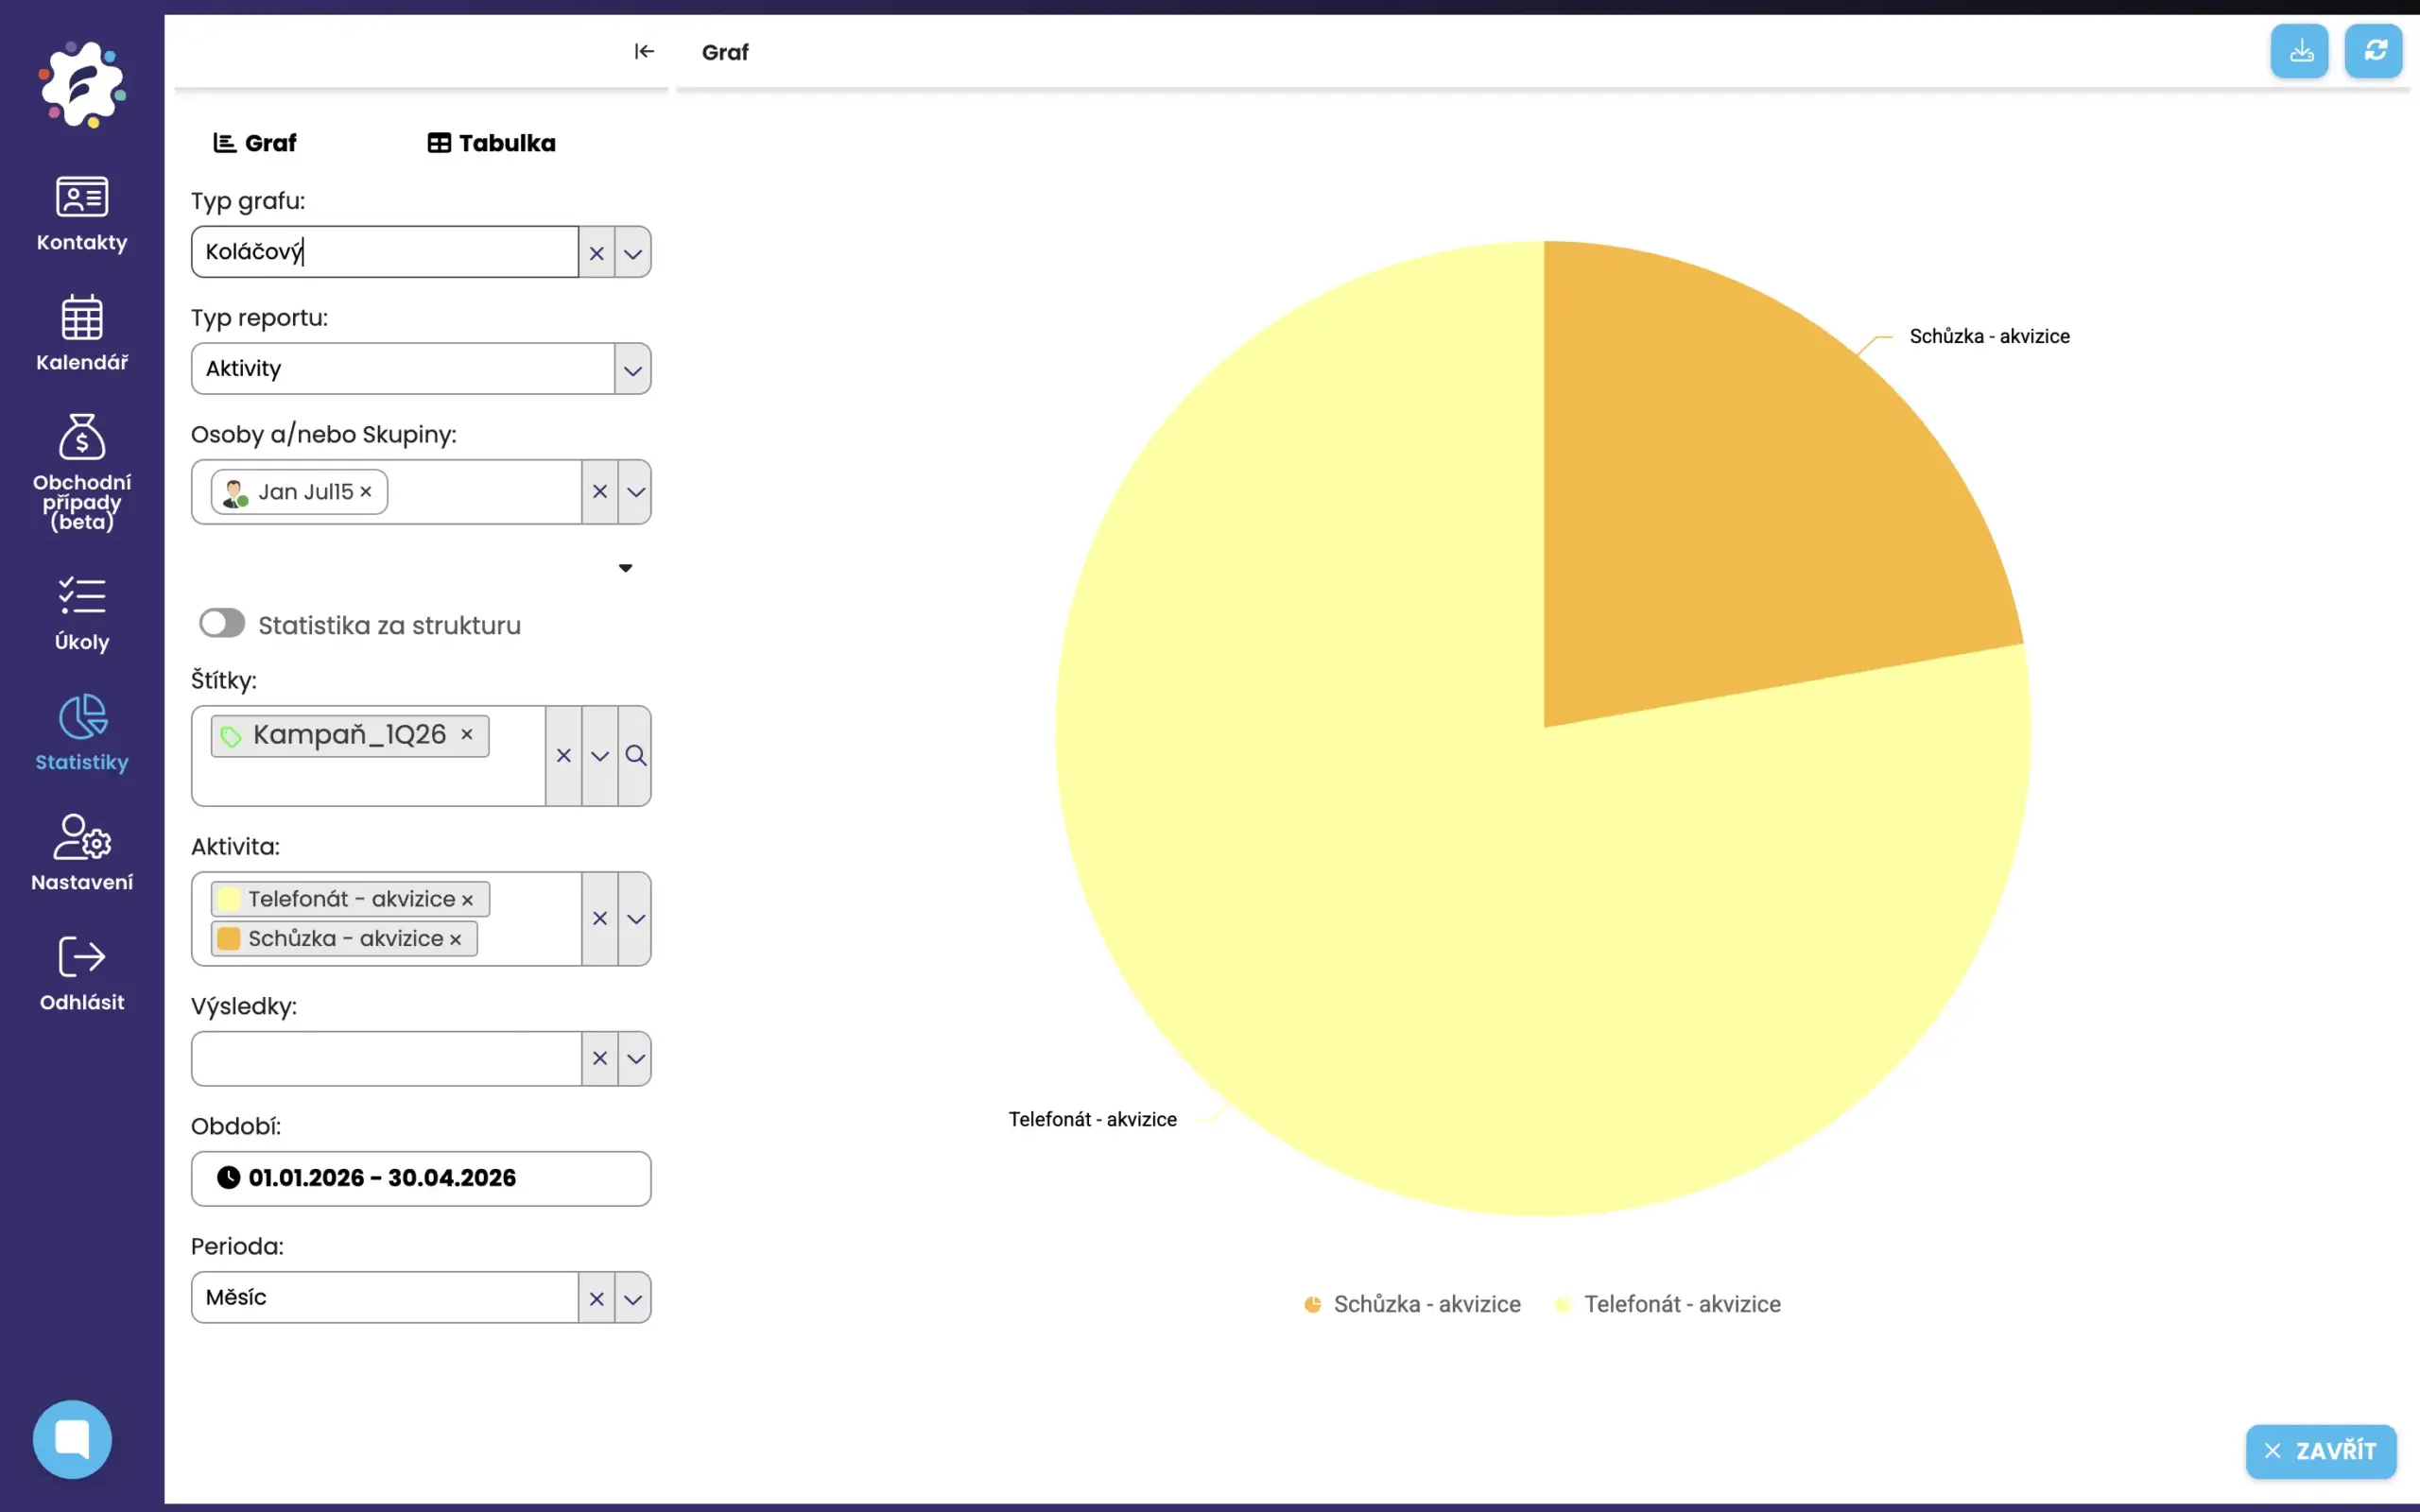Click the ZAVŘÍT button
This screenshot has height=1512, width=2420.
pos(2321,1451)
